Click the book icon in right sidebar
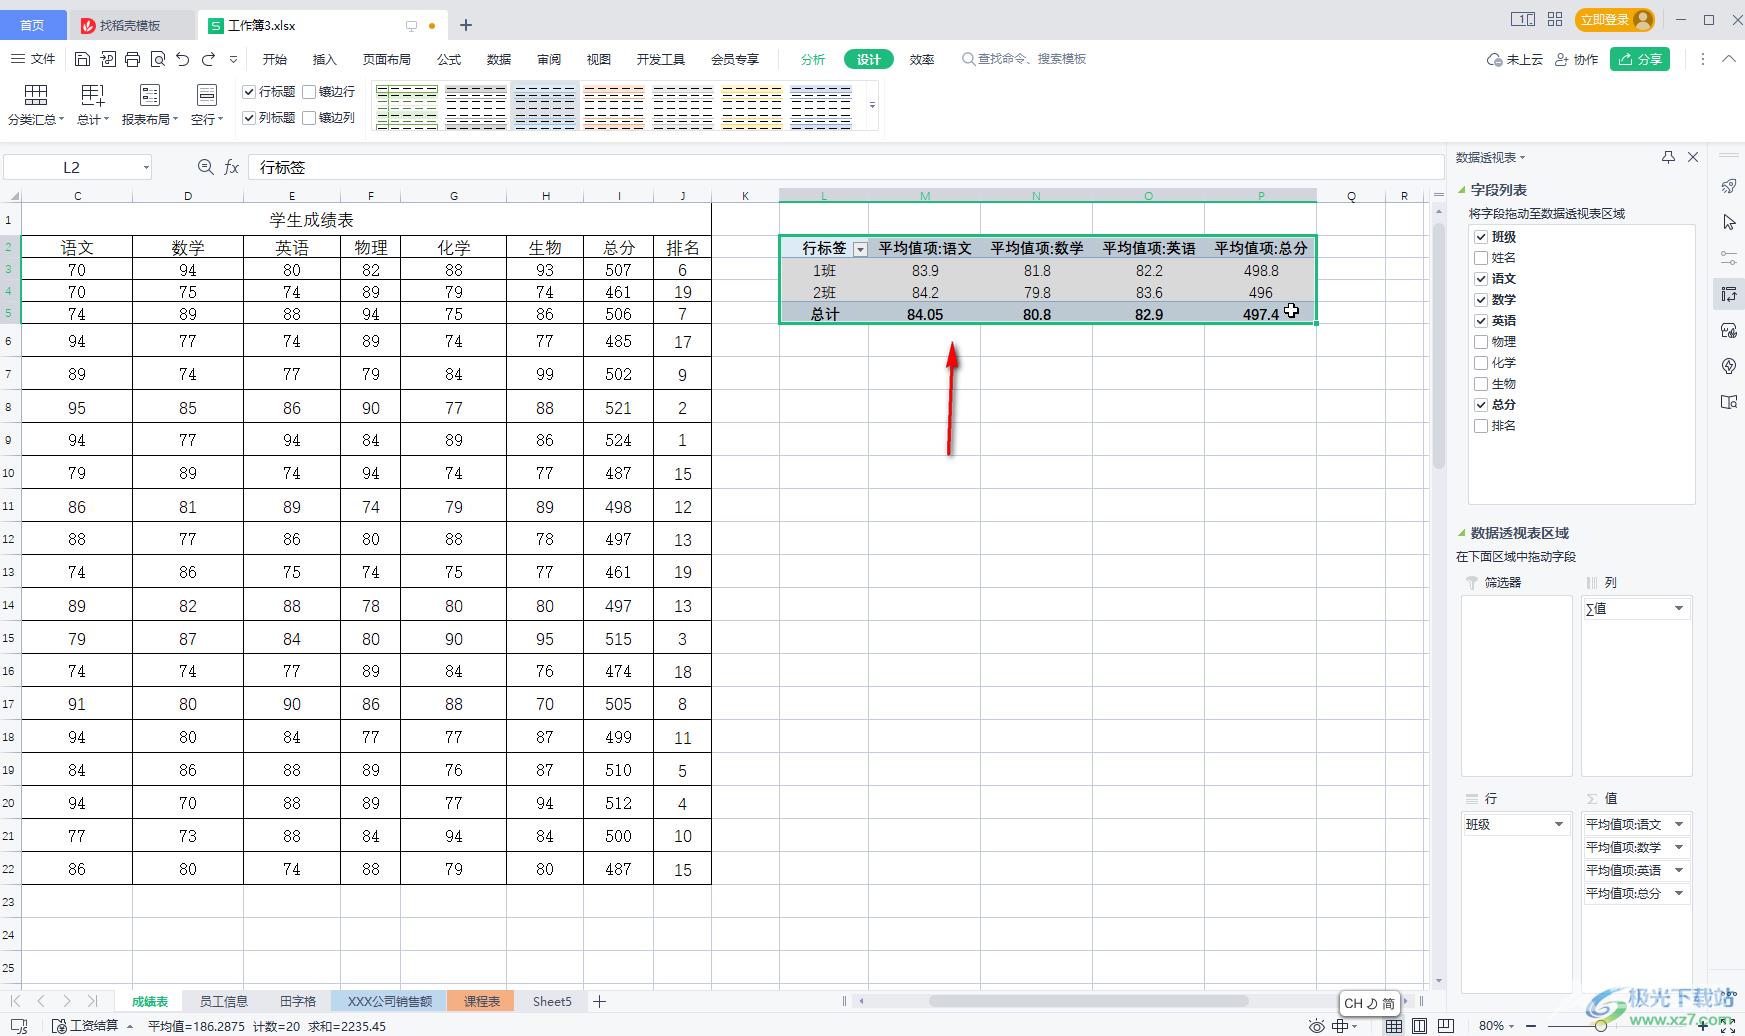The width and height of the screenshot is (1745, 1036). tap(1729, 402)
